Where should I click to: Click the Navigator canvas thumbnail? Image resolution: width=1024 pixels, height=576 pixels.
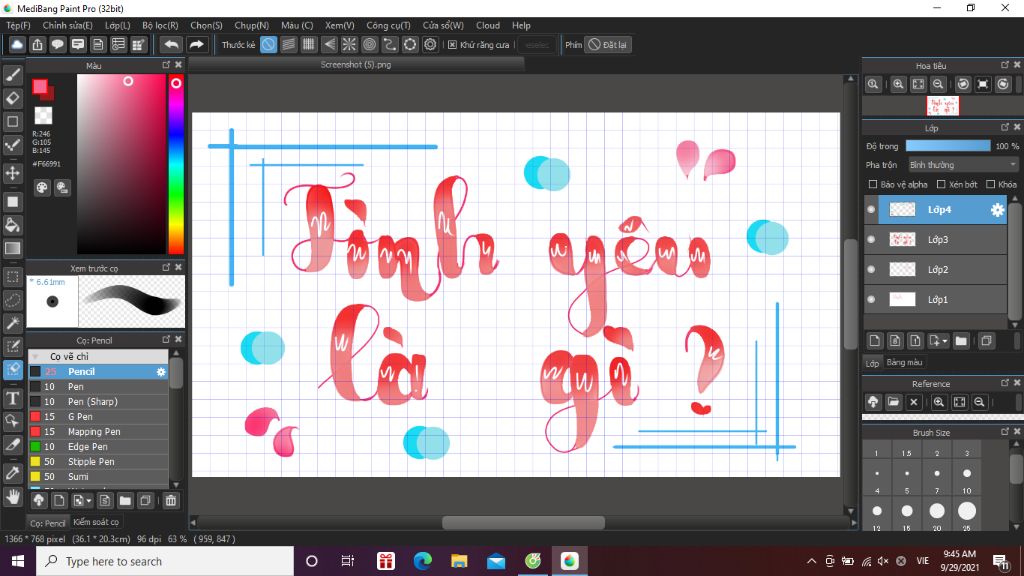coord(942,106)
